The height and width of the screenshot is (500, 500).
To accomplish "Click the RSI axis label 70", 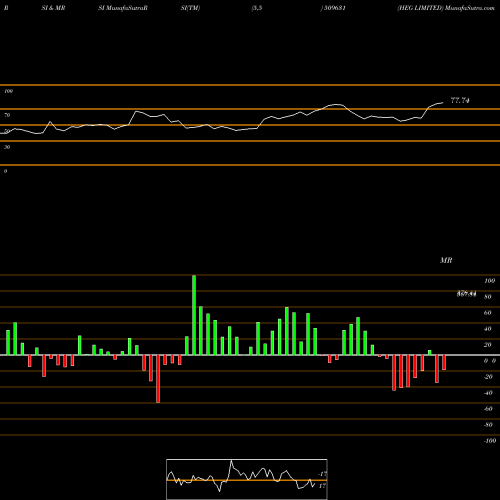I will pyautogui.click(x=7, y=115).
